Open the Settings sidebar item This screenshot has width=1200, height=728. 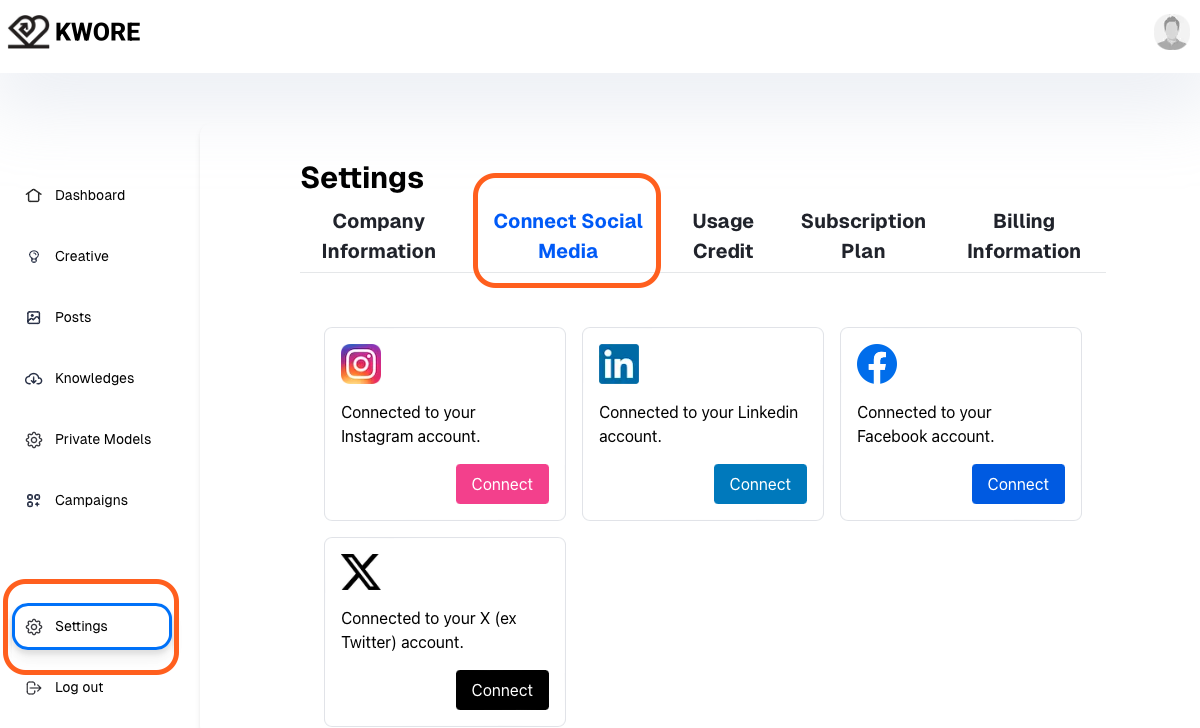click(x=92, y=626)
